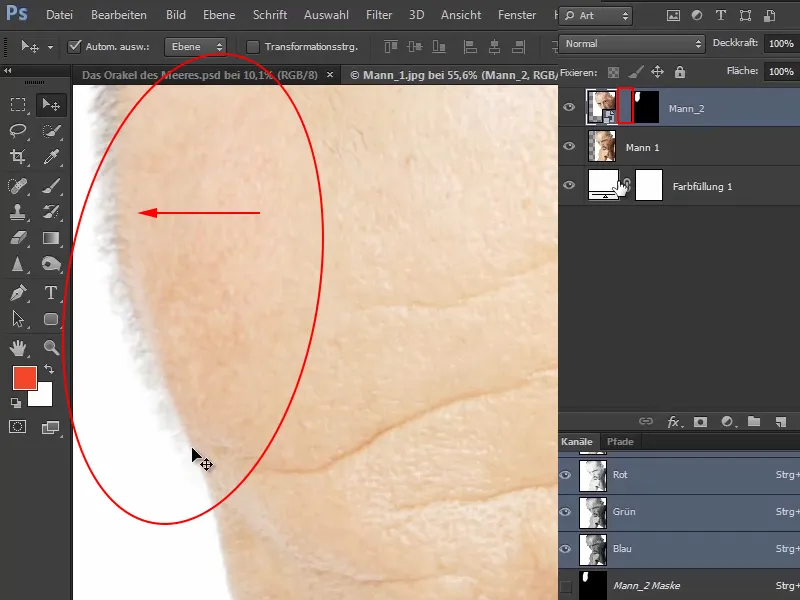The image size is (800, 600).
Task: Lock position icon
Action: pos(658,72)
